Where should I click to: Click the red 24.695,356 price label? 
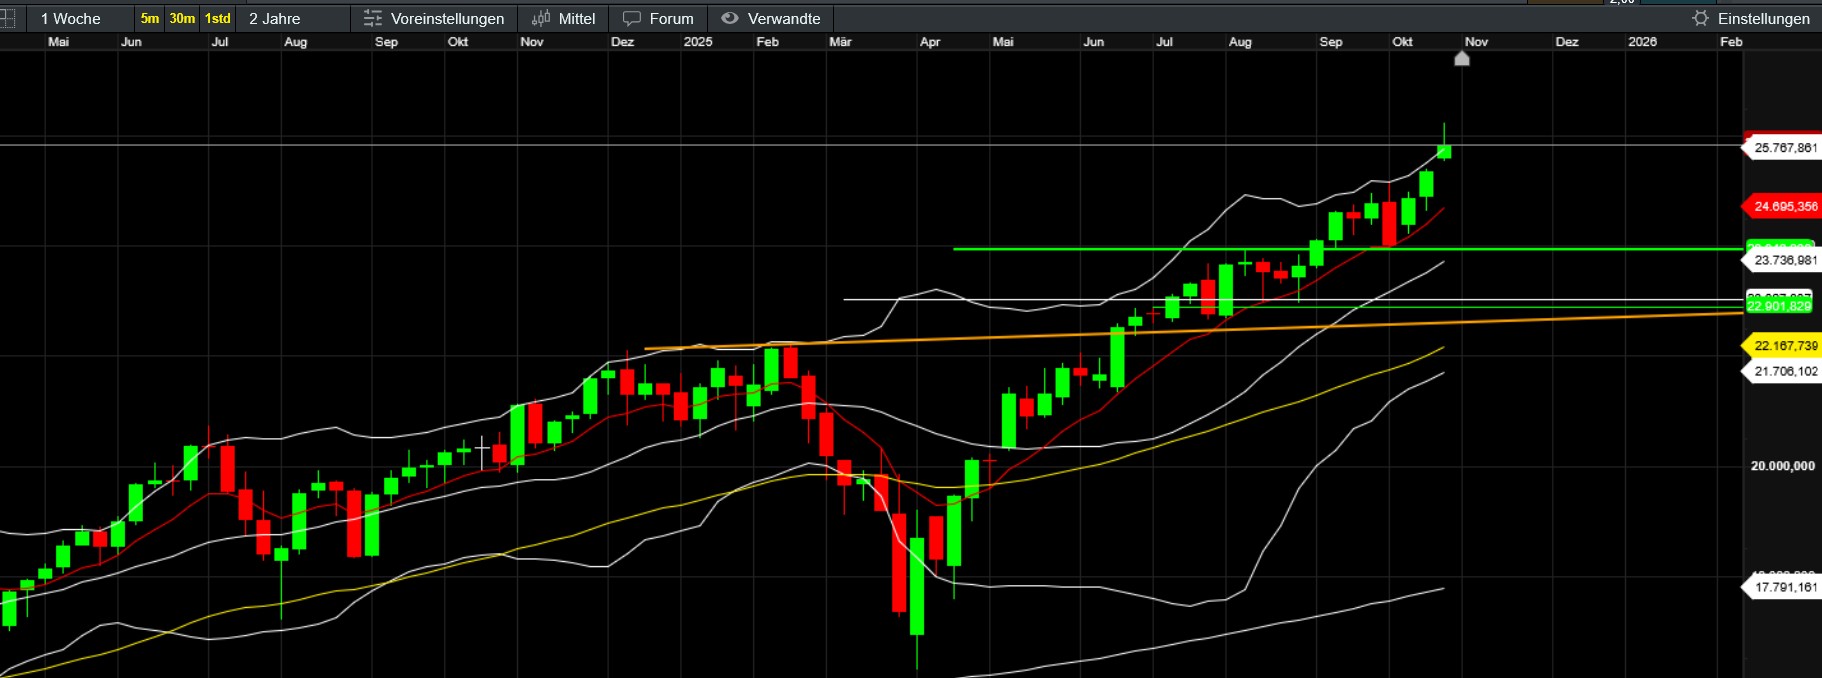[x=1785, y=207]
